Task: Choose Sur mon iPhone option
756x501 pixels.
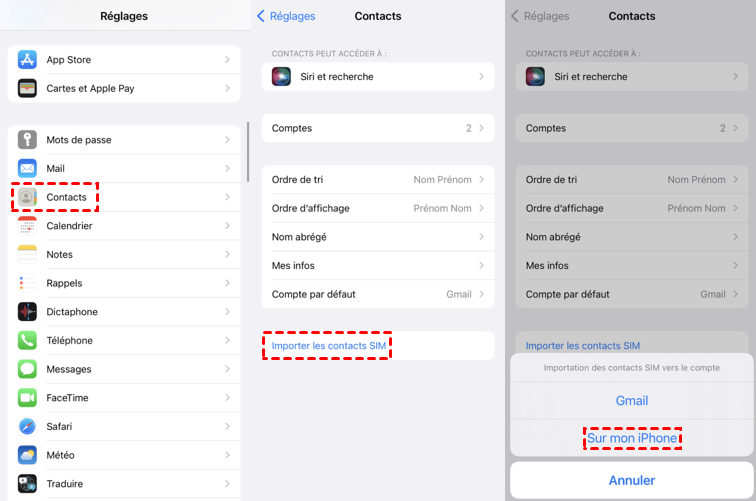Action: (632, 438)
